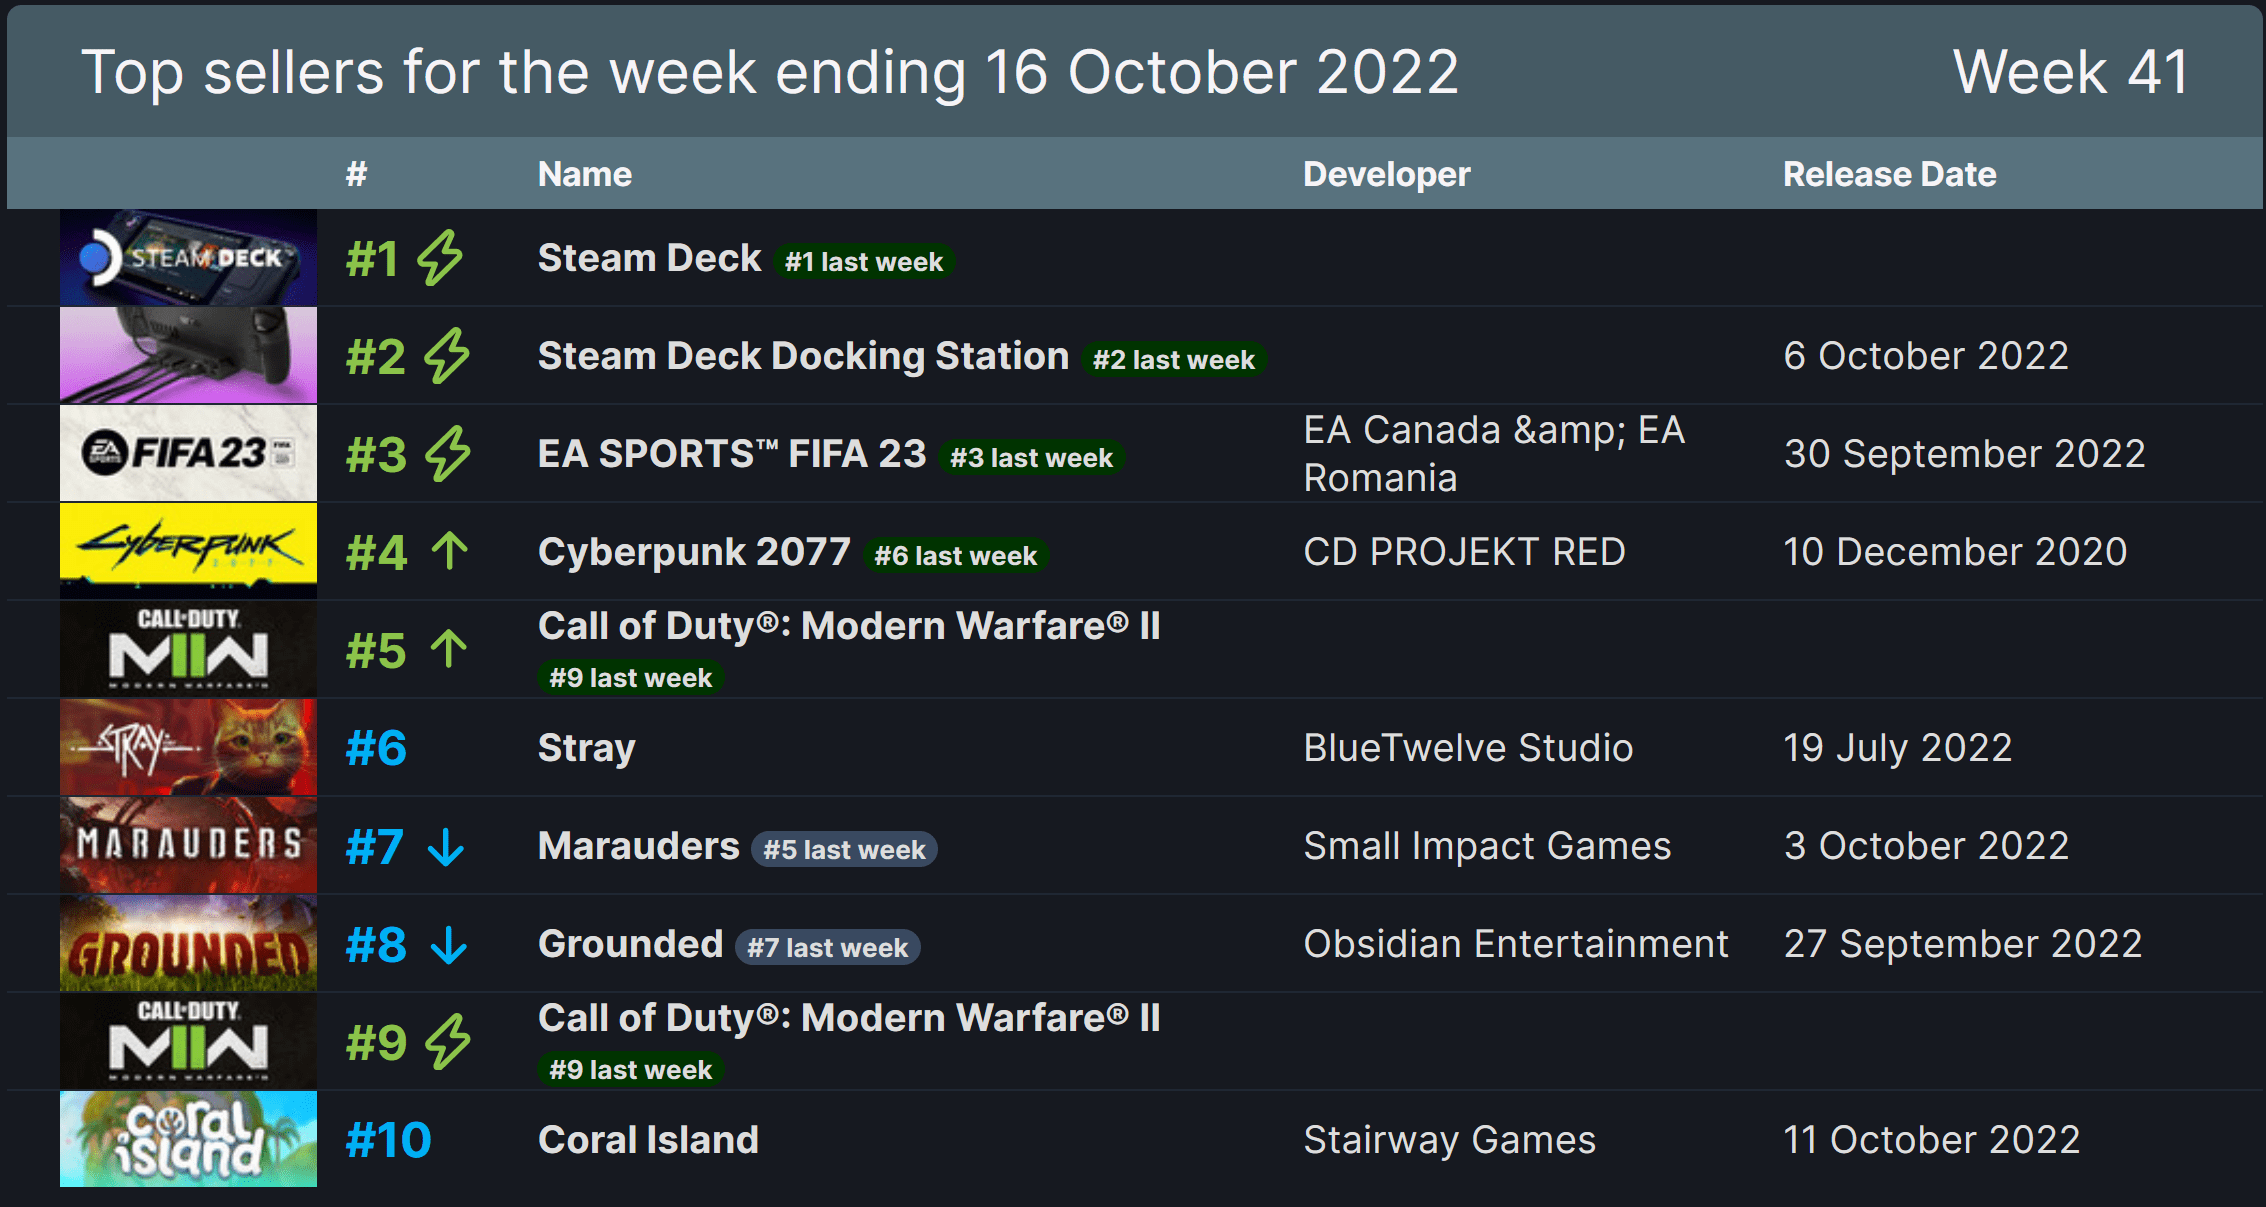Click the blue down arrow beside #7
This screenshot has height=1207, width=2266.
pyautogui.click(x=446, y=847)
